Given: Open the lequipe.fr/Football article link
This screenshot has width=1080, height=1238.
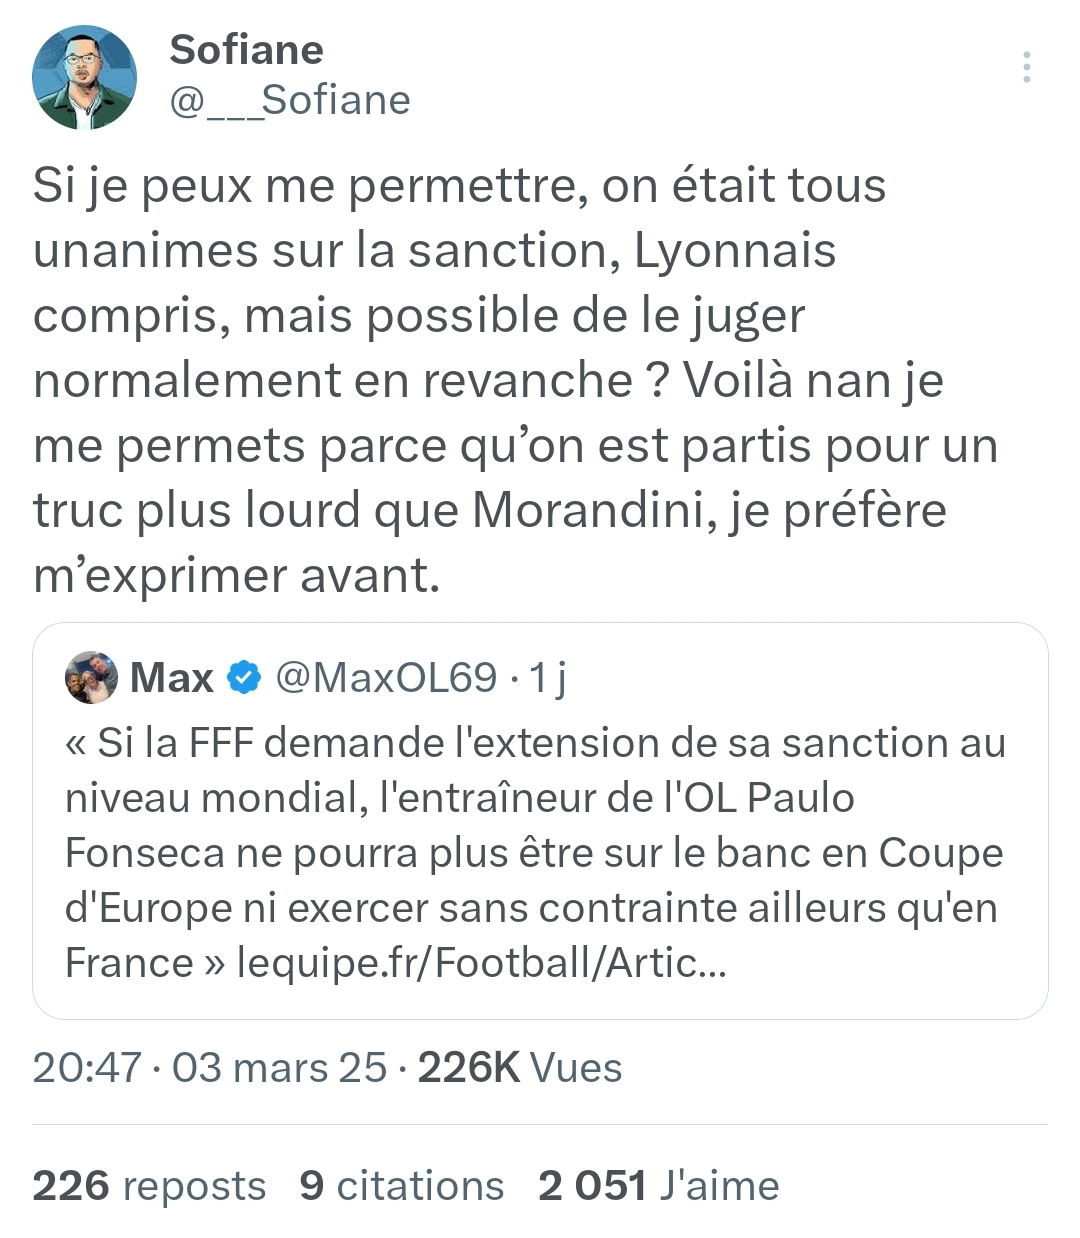Looking at the screenshot, I should pyautogui.click(x=482, y=963).
